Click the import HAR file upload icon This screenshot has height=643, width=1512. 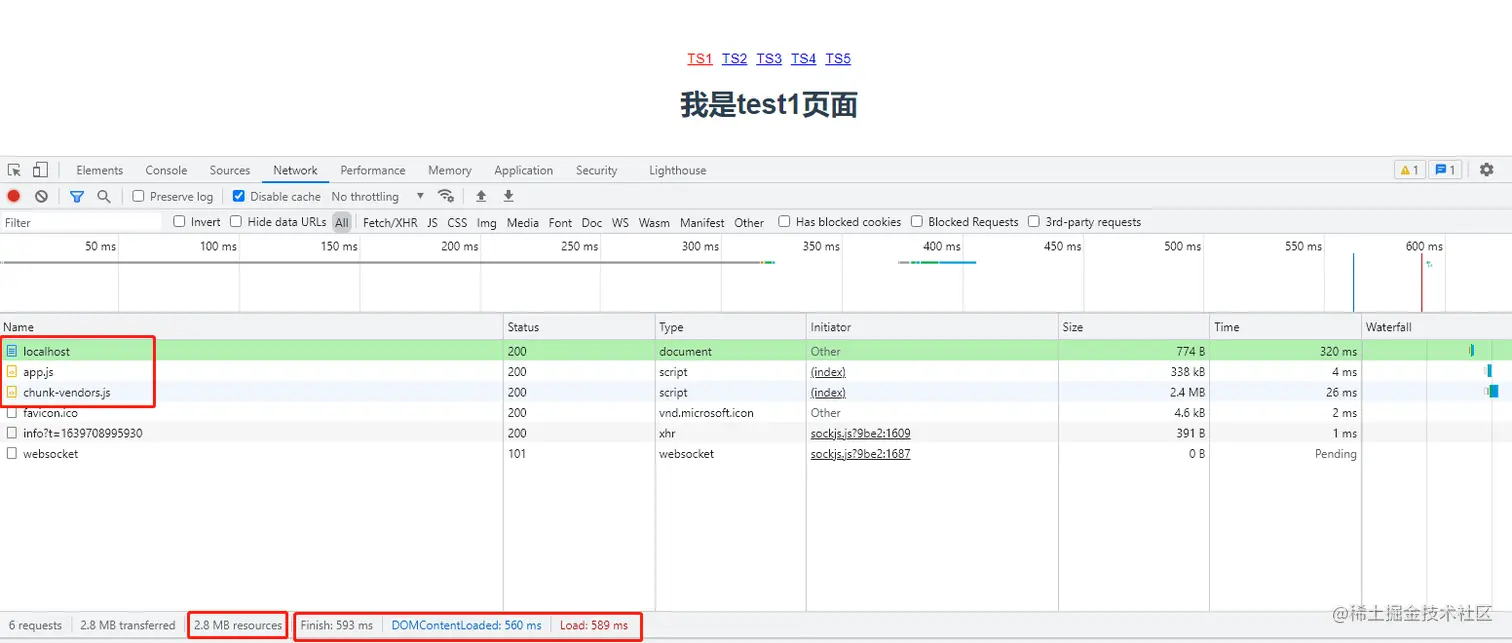point(481,196)
